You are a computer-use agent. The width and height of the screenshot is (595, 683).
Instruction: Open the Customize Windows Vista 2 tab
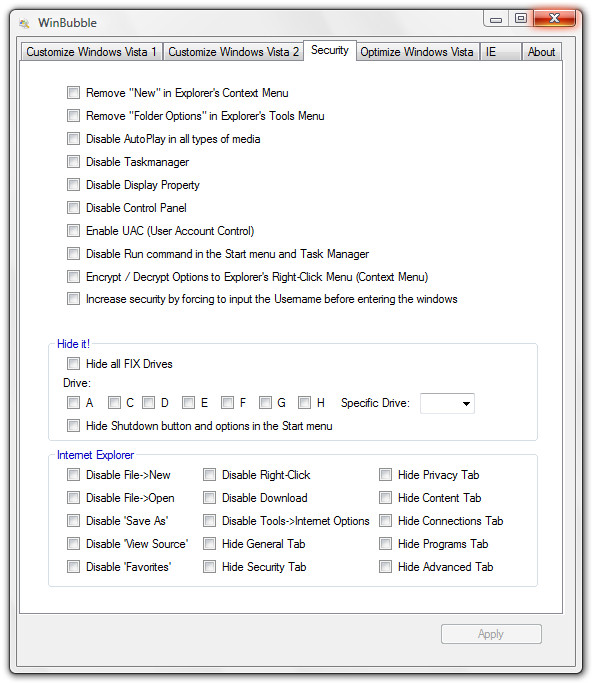(x=233, y=52)
